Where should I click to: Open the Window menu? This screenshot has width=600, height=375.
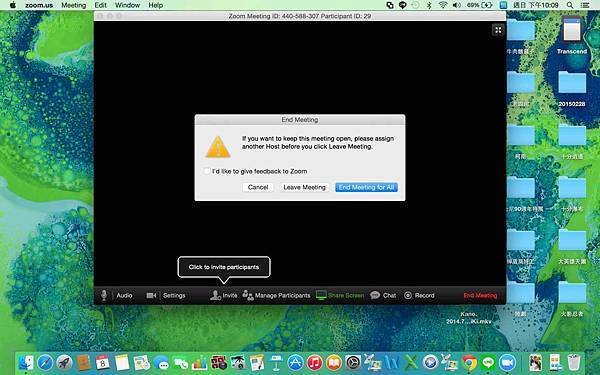click(x=127, y=5)
